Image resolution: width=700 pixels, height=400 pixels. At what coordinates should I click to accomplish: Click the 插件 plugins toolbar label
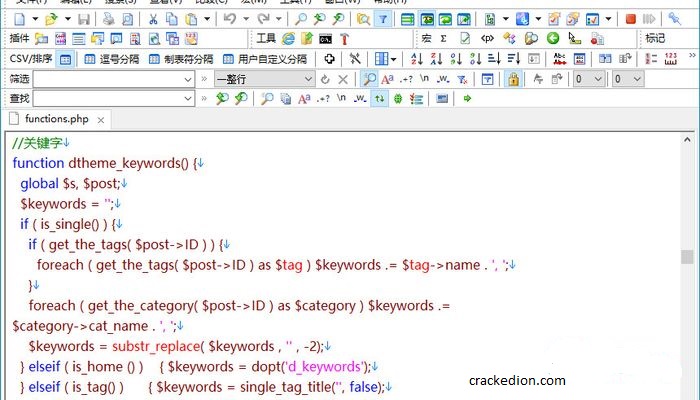19,39
